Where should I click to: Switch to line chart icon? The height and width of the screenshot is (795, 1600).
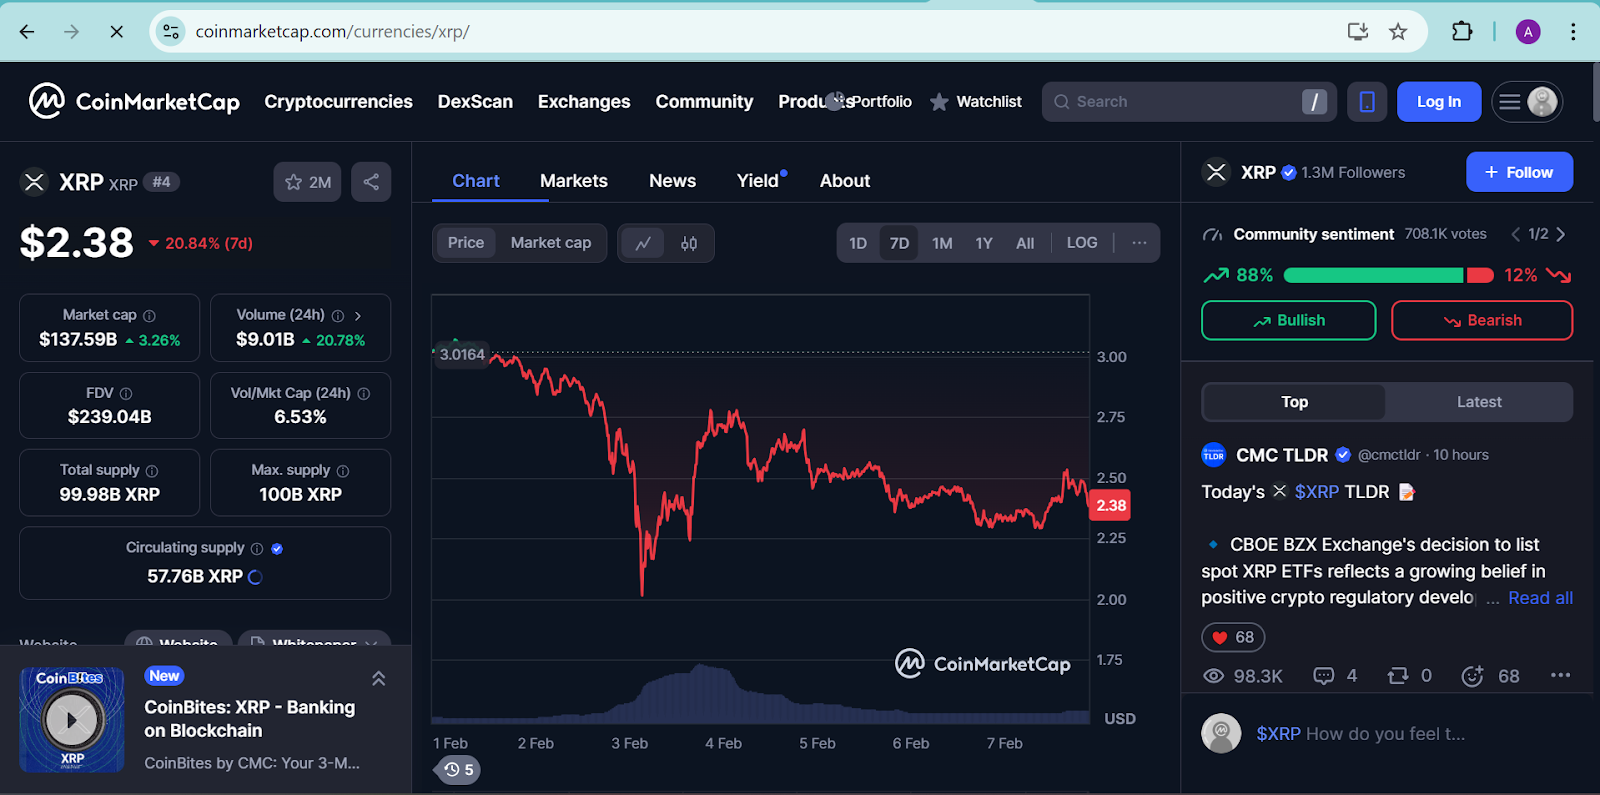643,243
